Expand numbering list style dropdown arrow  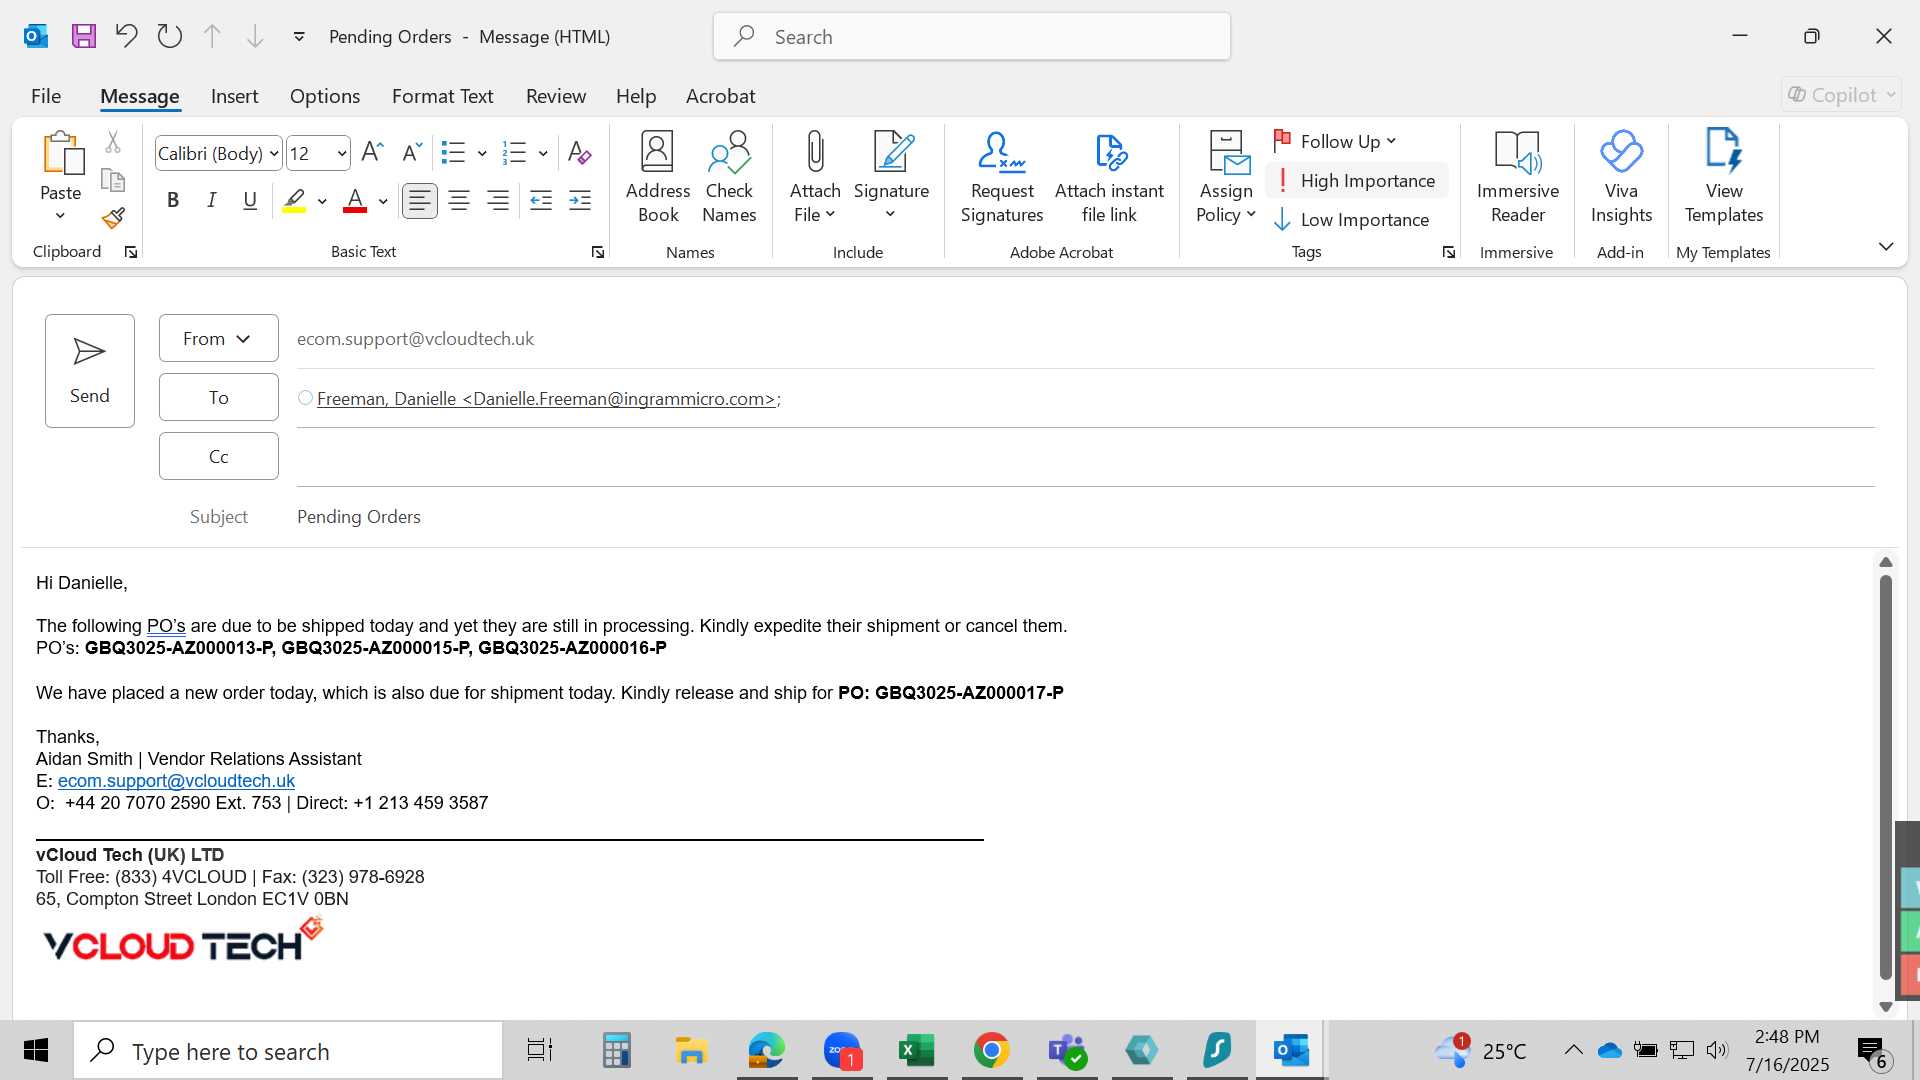(x=543, y=154)
